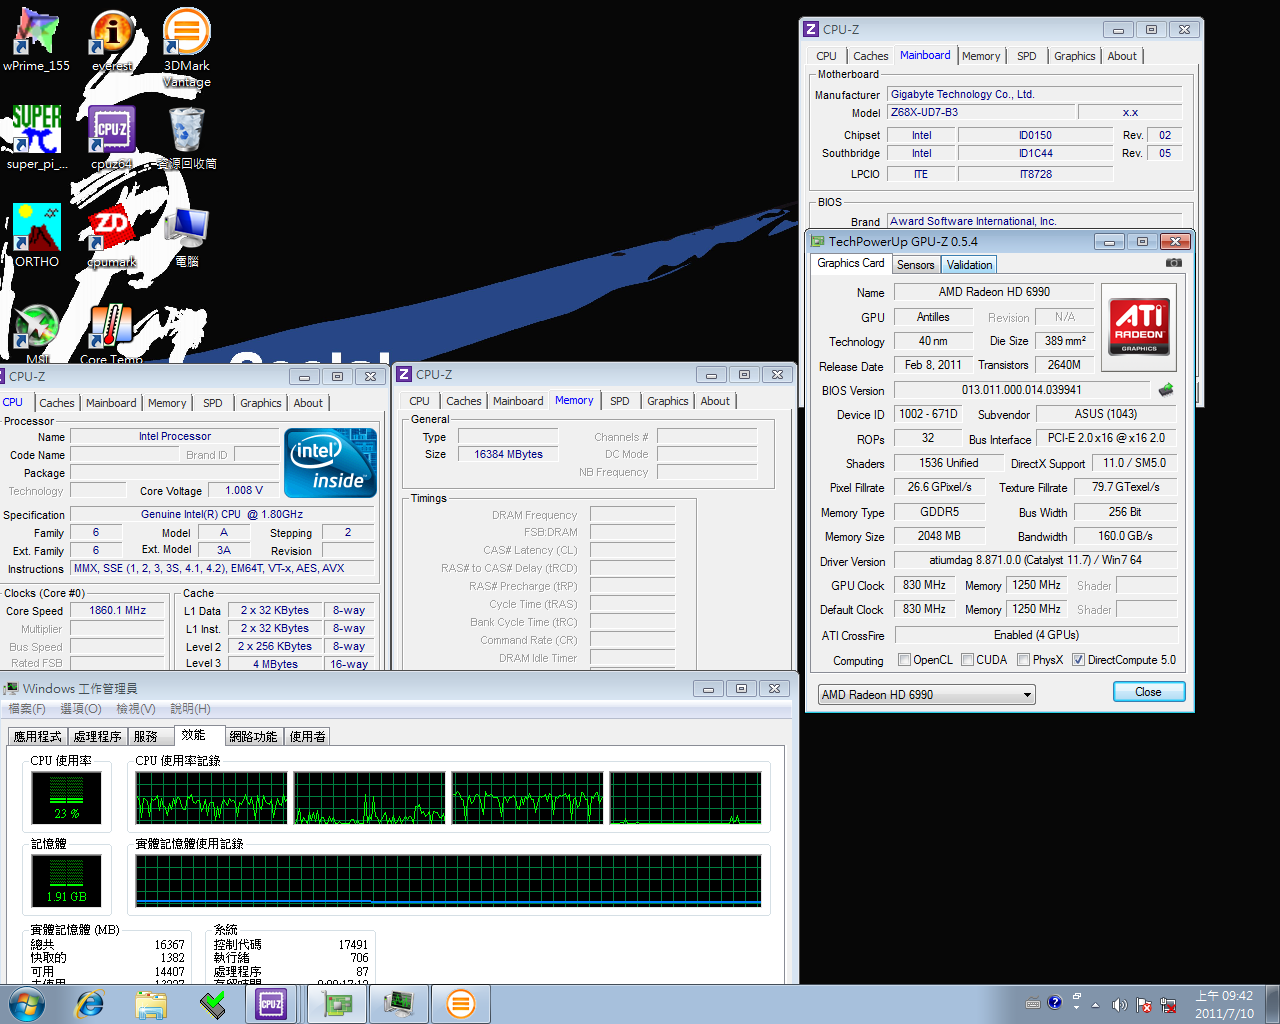This screenshot has width=1280, height=1024.
Task: Select 網路功能 tab in Task Manager
Action: 253,736
